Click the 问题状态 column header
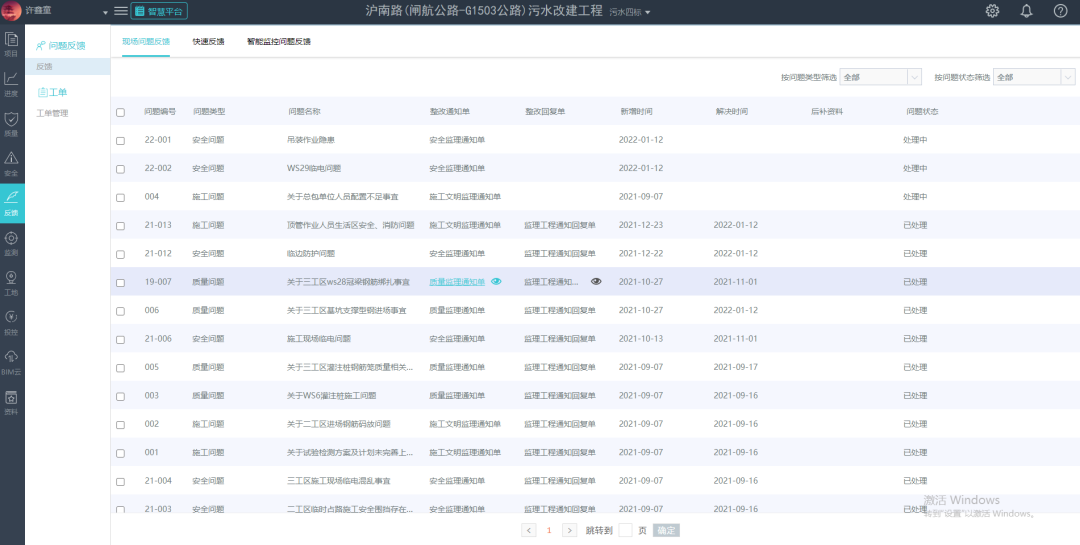This screenshot has width=1080, height=545. (x=922, y=111)
